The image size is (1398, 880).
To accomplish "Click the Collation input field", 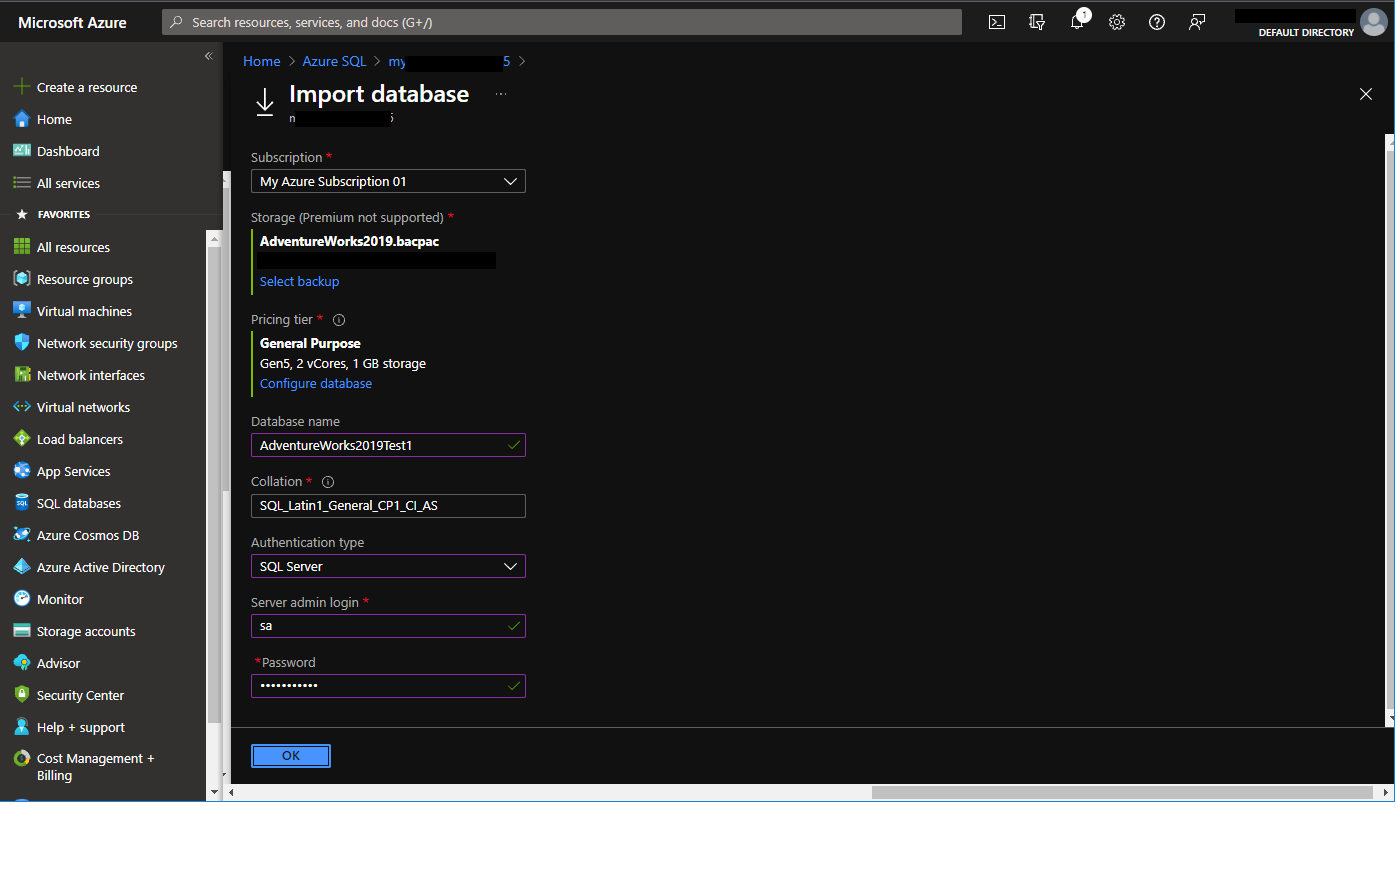I will tap(388, 506).
